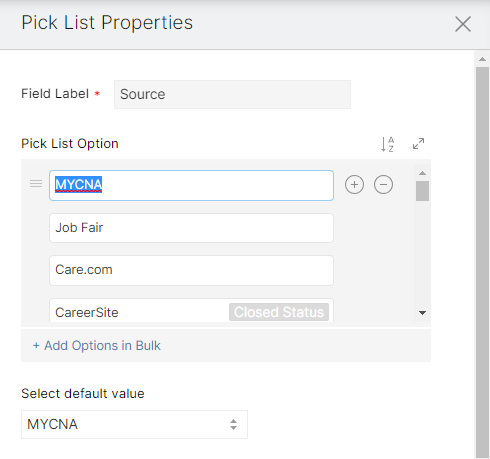The width and height of the screenshot is (490, 459).
Task: Click the Field Label Source input
Action: pyautogui.click(x=232, y=94)
